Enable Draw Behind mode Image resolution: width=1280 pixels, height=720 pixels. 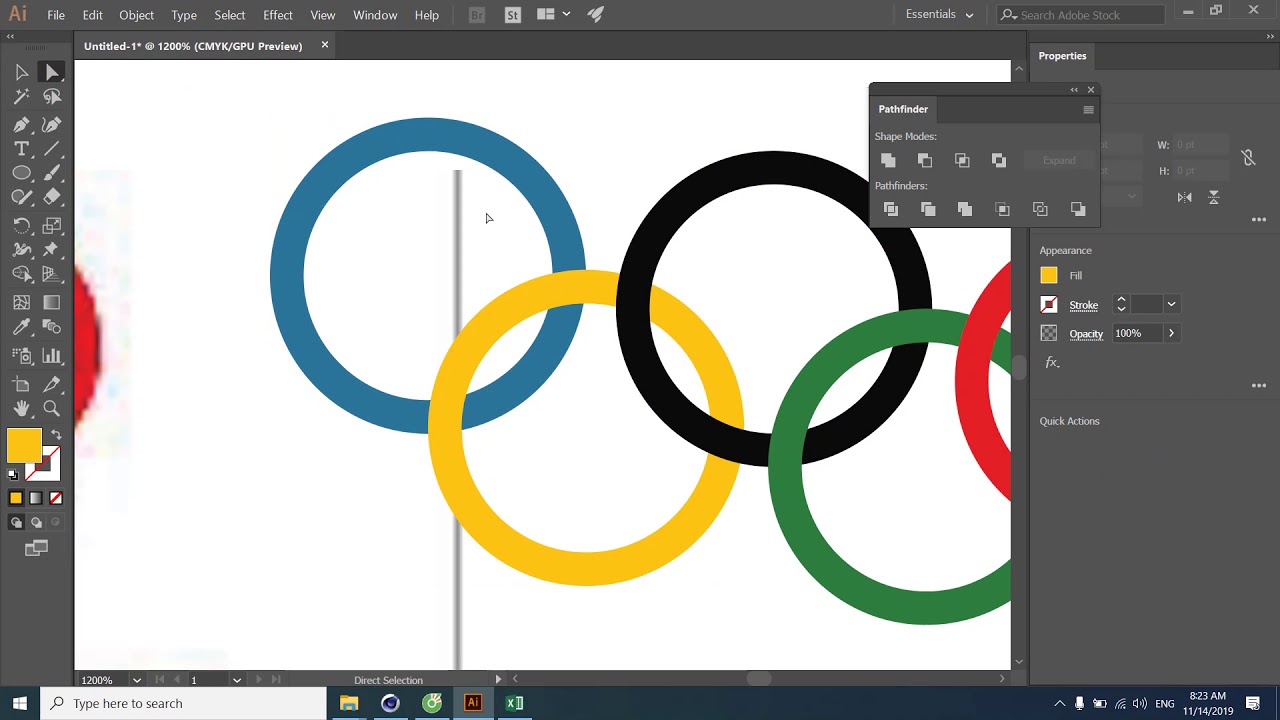coord(36,522)
